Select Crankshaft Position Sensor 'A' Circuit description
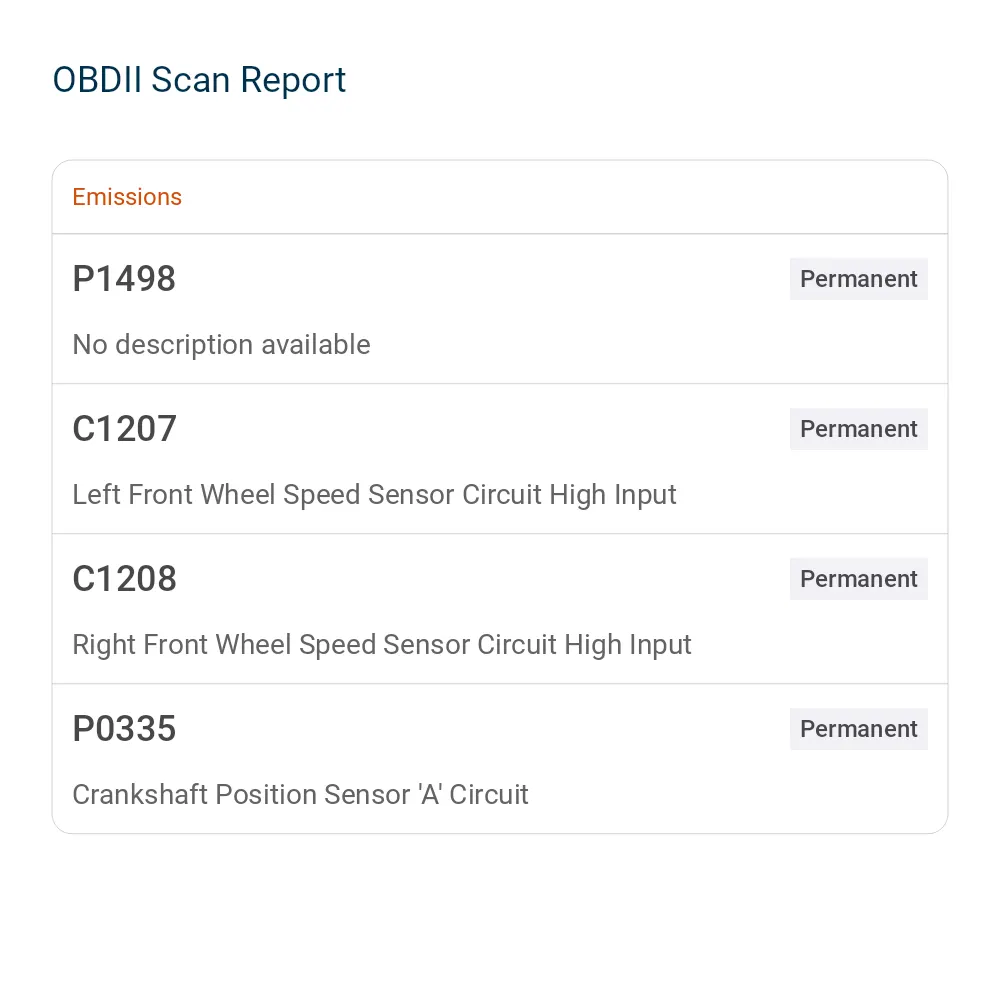This screenshot has width=1000, height=1000. click(300, 795)
